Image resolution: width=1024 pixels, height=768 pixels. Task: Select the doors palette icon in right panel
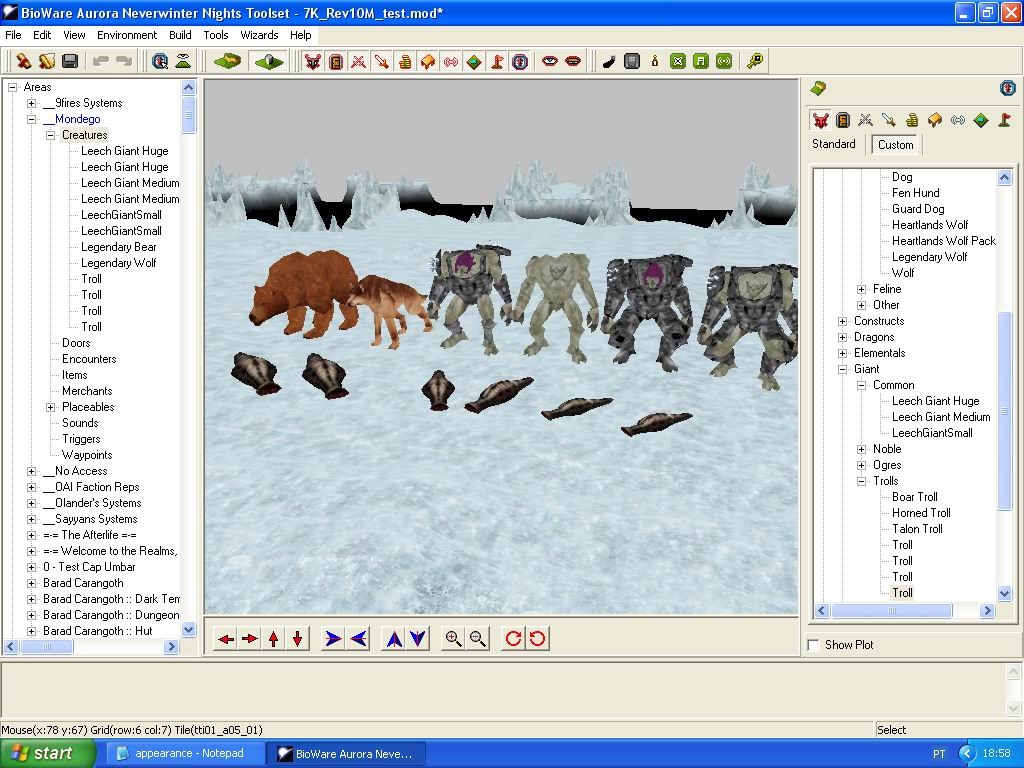[843, 120]
